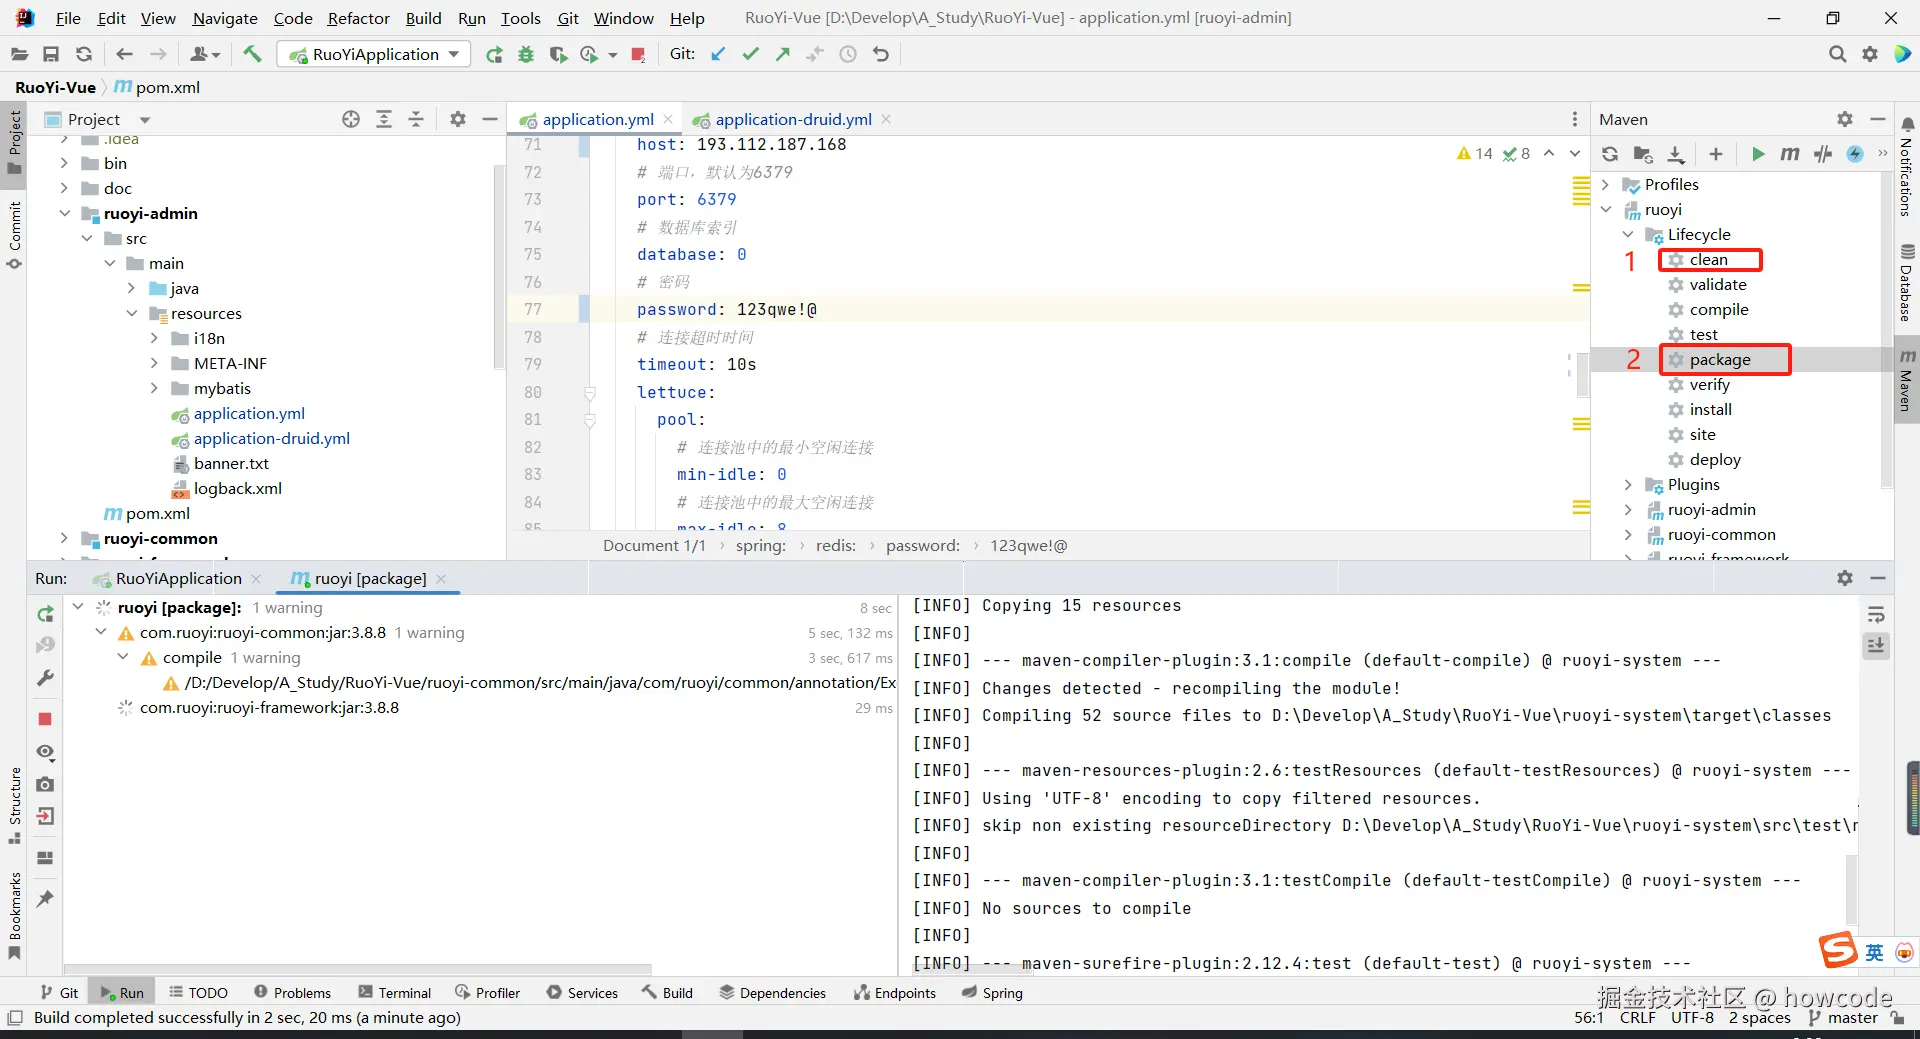
Task: Click the master git branch widget
Action: pos(1843,1017)
